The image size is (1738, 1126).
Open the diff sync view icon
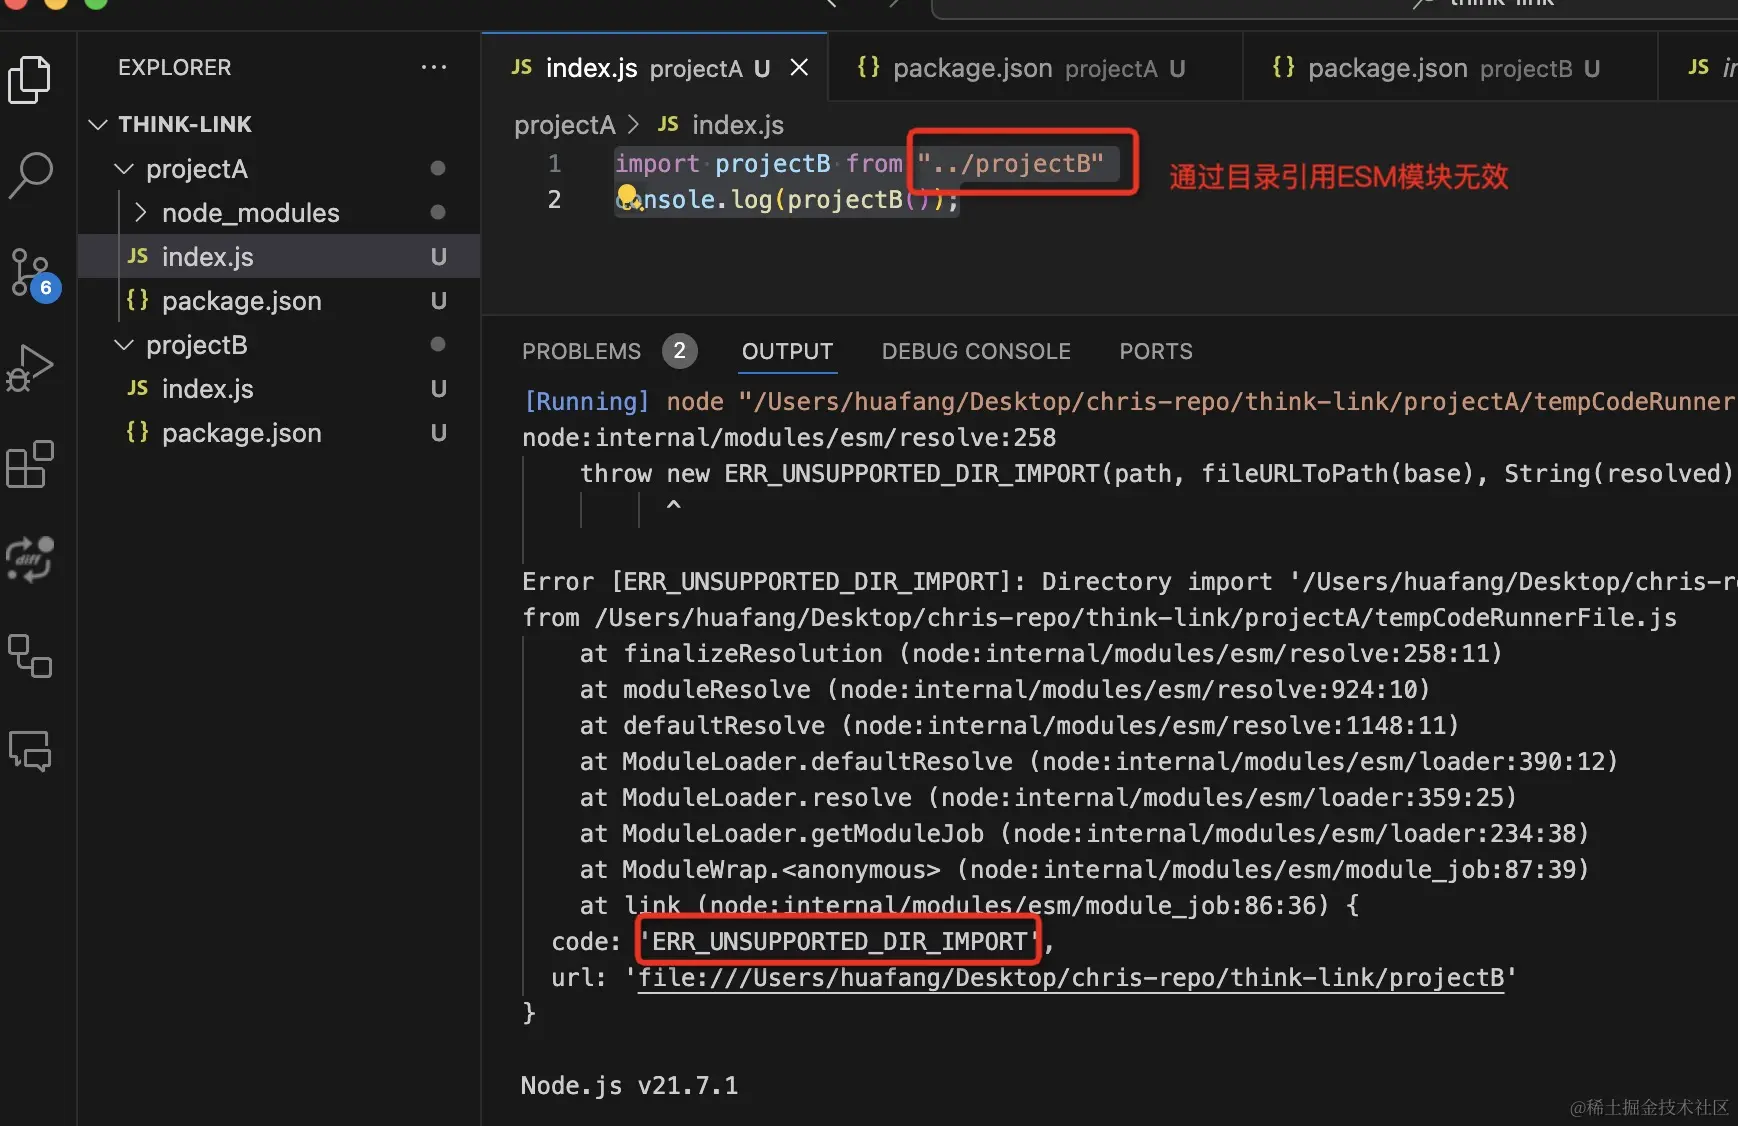click(x=30, y=559)
